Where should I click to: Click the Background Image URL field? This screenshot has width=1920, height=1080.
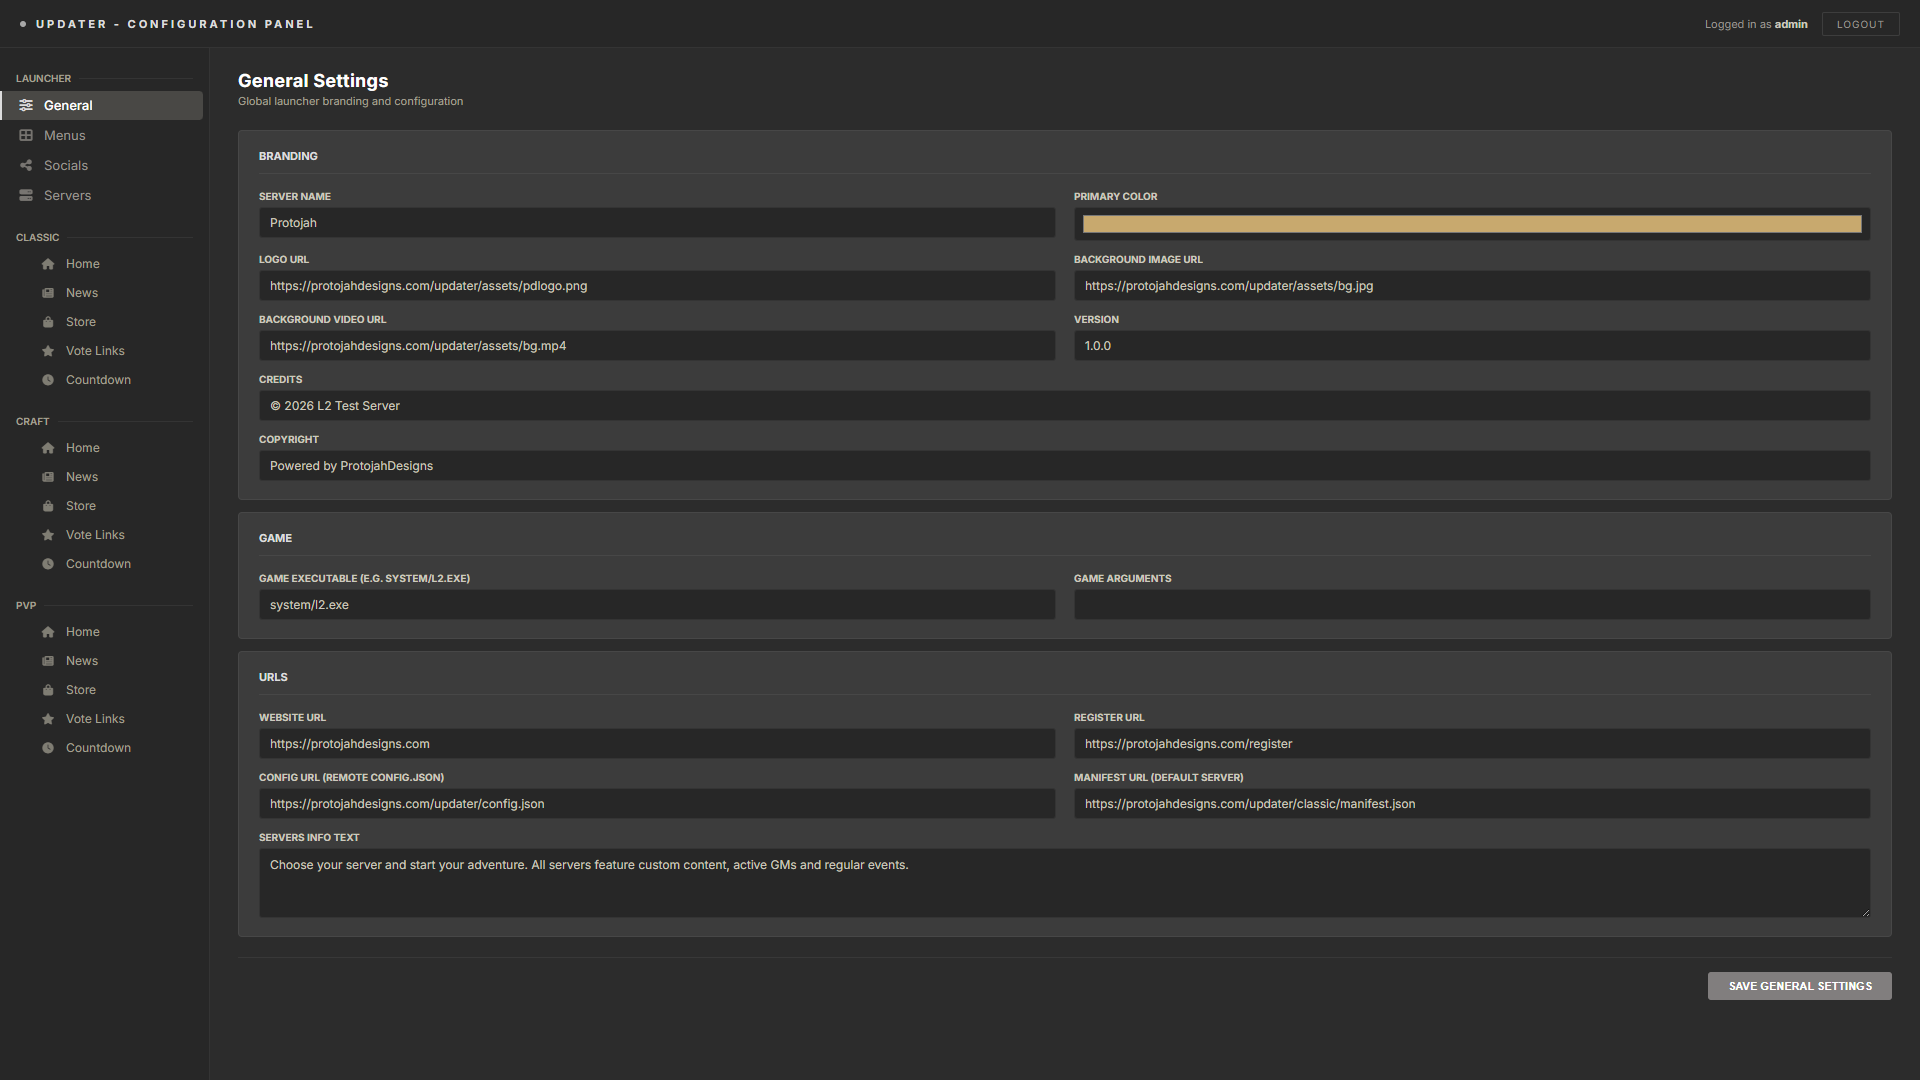click(1472, 286)
